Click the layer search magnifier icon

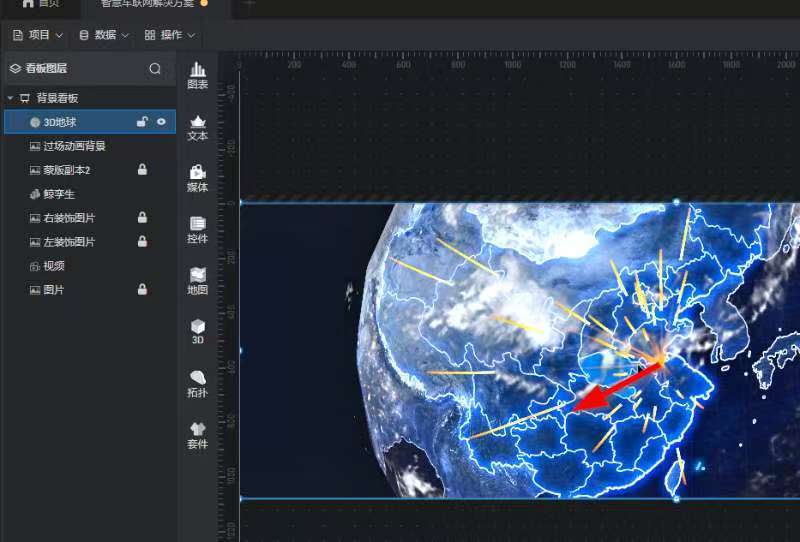[155, 68]
